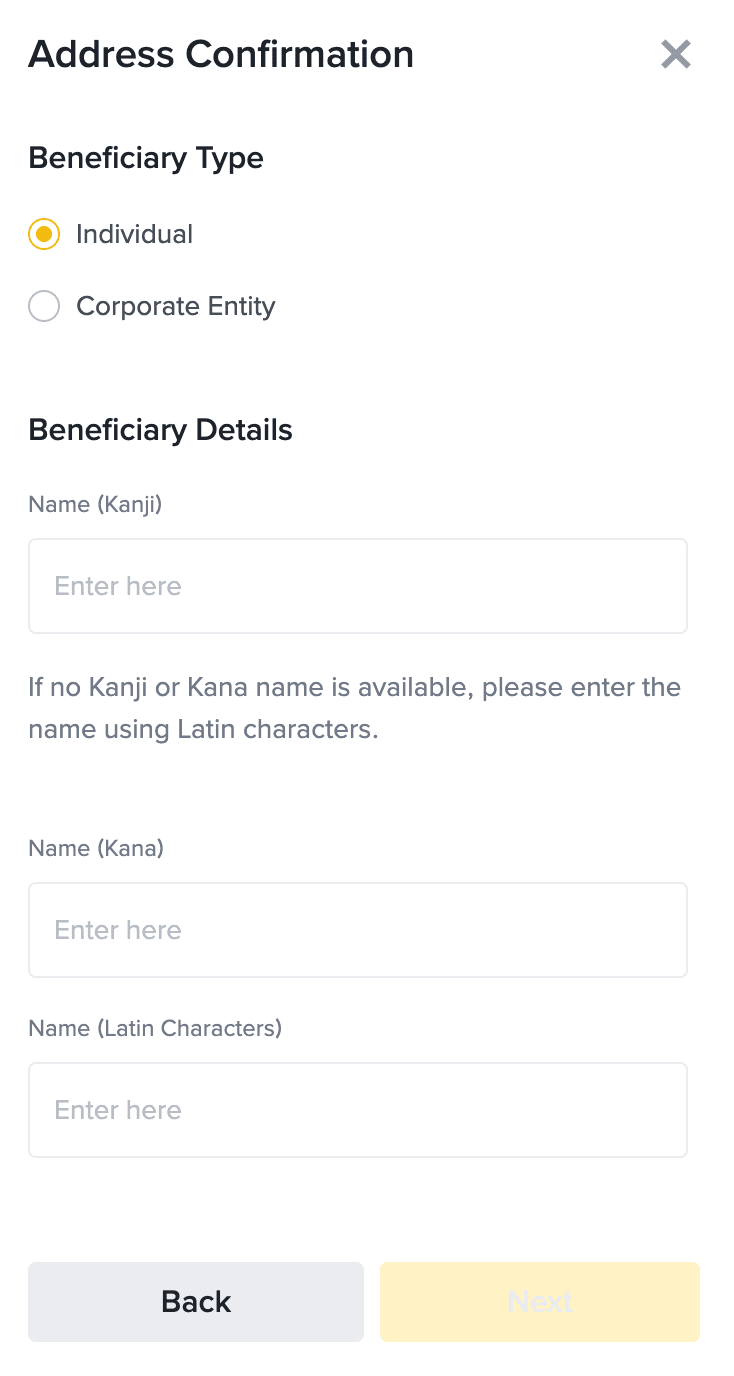Click the "Address Confirmation" dialog title
Screen dimensions: 734x1376
point(221,54)
